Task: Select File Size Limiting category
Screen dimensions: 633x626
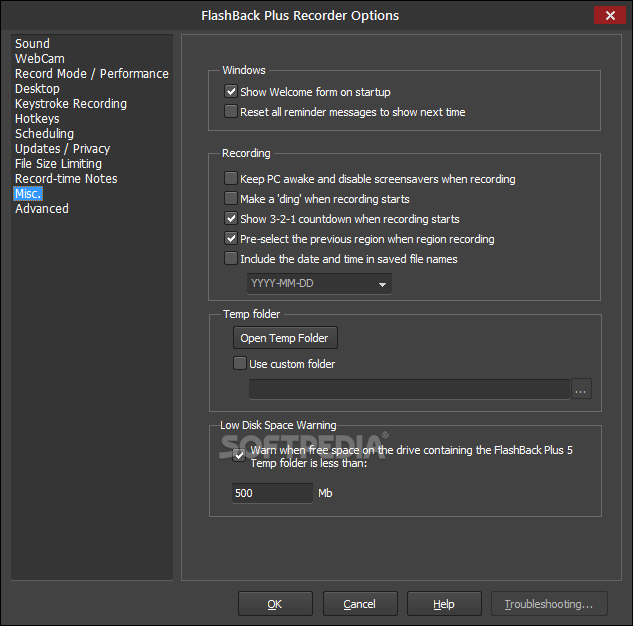Action: coord(58,163)
